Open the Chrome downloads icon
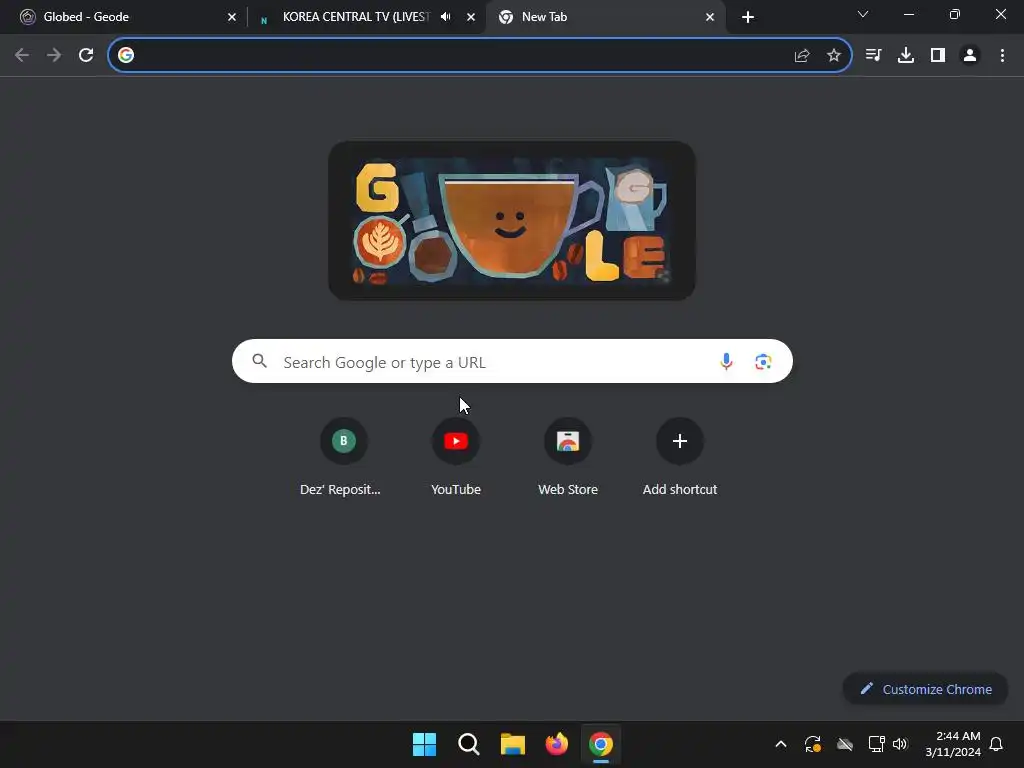 pyautogui.click(x=906, y=56)
